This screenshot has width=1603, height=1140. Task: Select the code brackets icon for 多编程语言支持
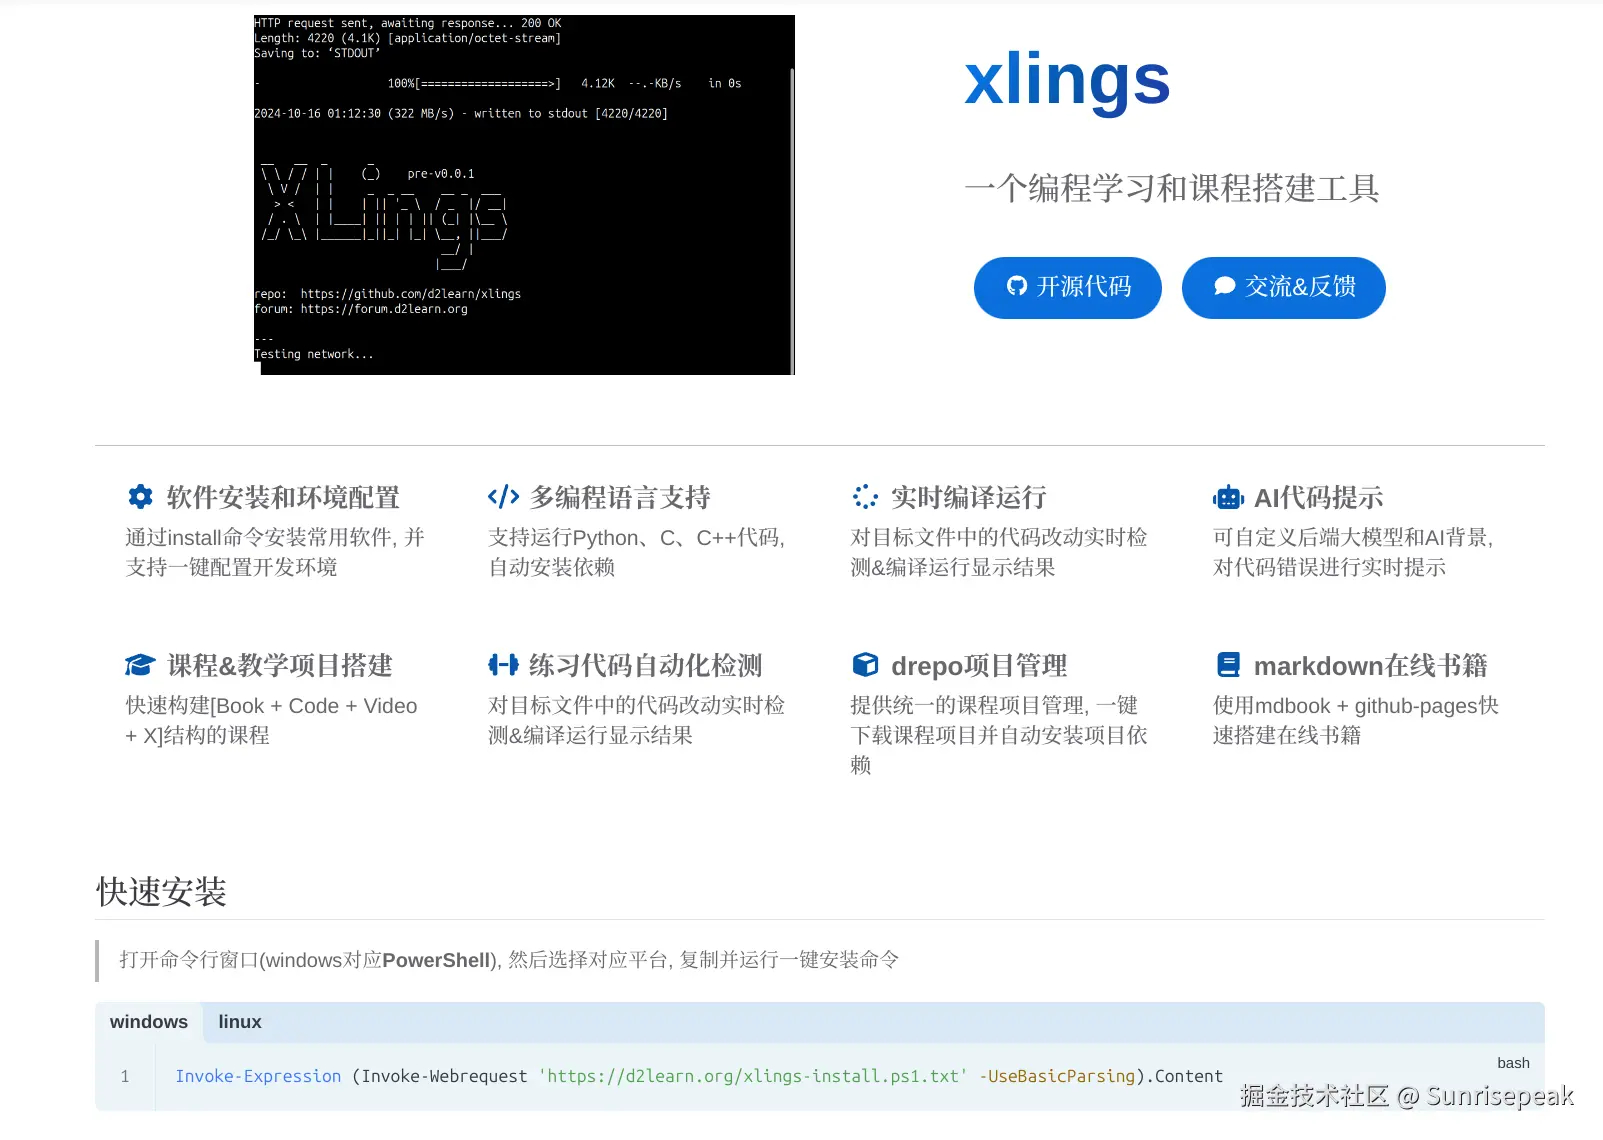(503, 497)
